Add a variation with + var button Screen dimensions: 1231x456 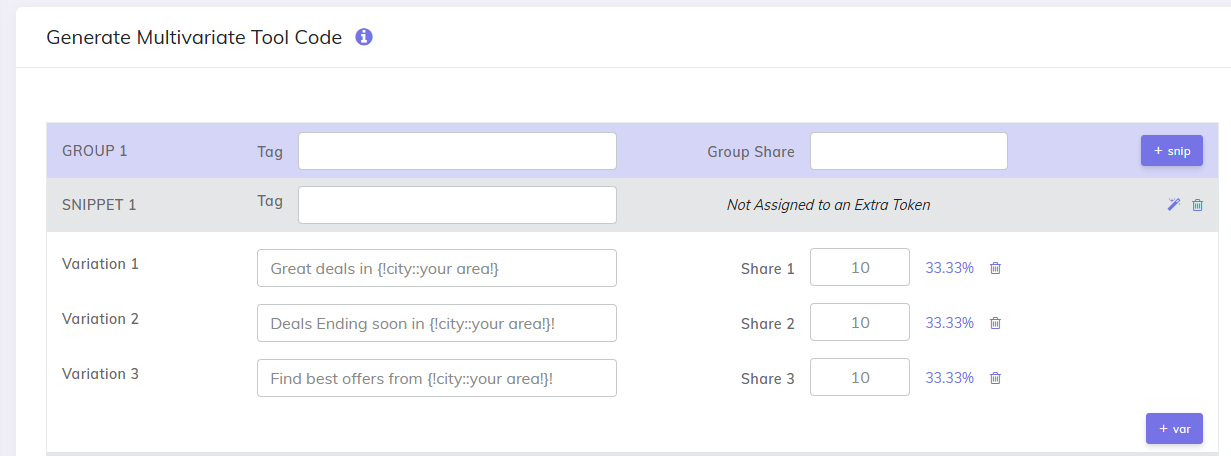click(1174, 428)
